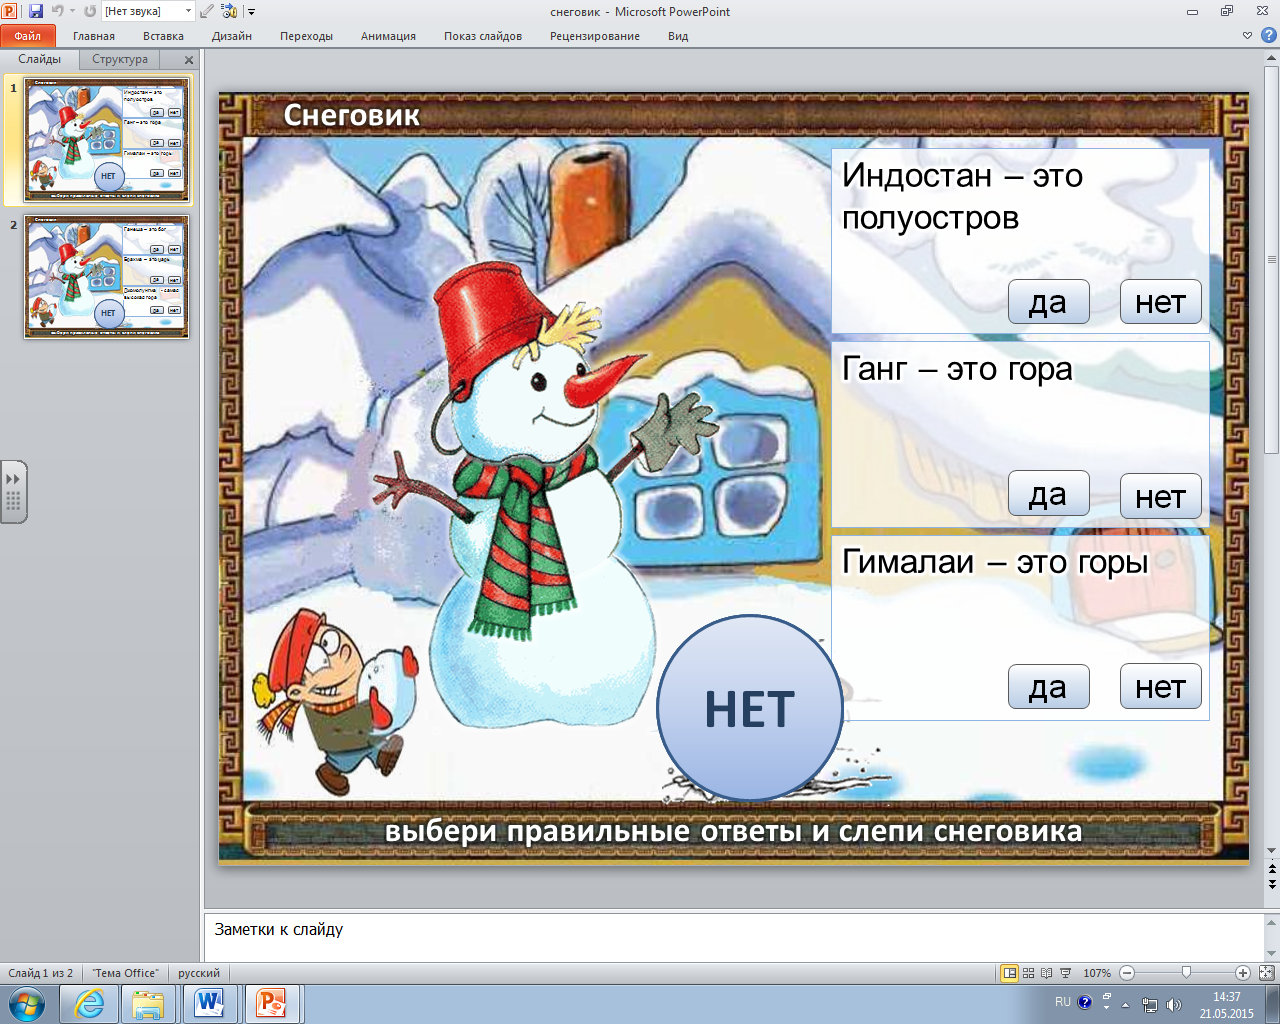The height and width of the screenshot is (1024, 1280).
Task: Switch to the Главная ribbon tab
Action: coord(94,36)
